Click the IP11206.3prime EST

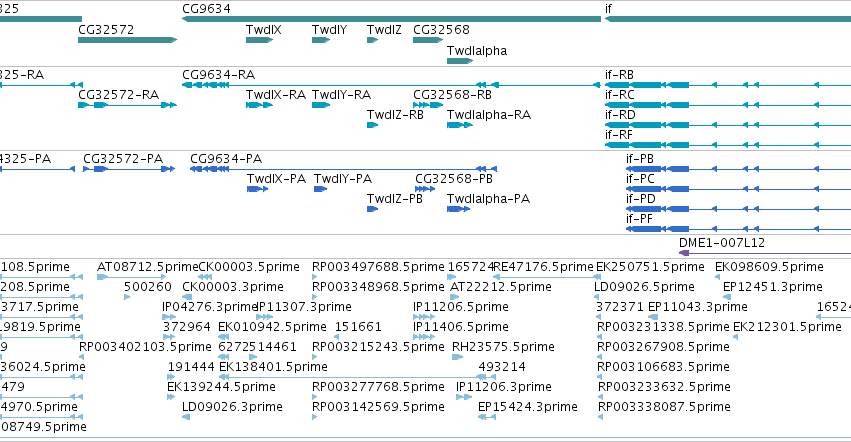[x=464, y=397]
